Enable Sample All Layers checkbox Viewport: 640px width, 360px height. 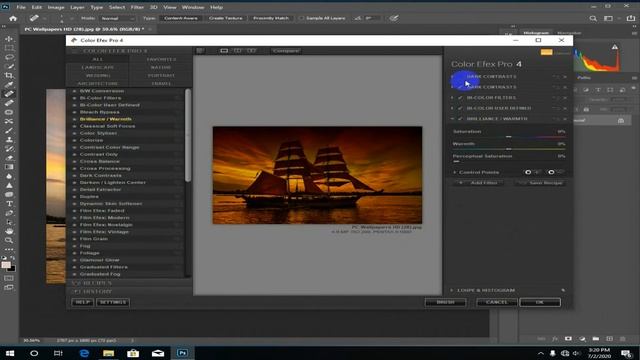(301, 18)
